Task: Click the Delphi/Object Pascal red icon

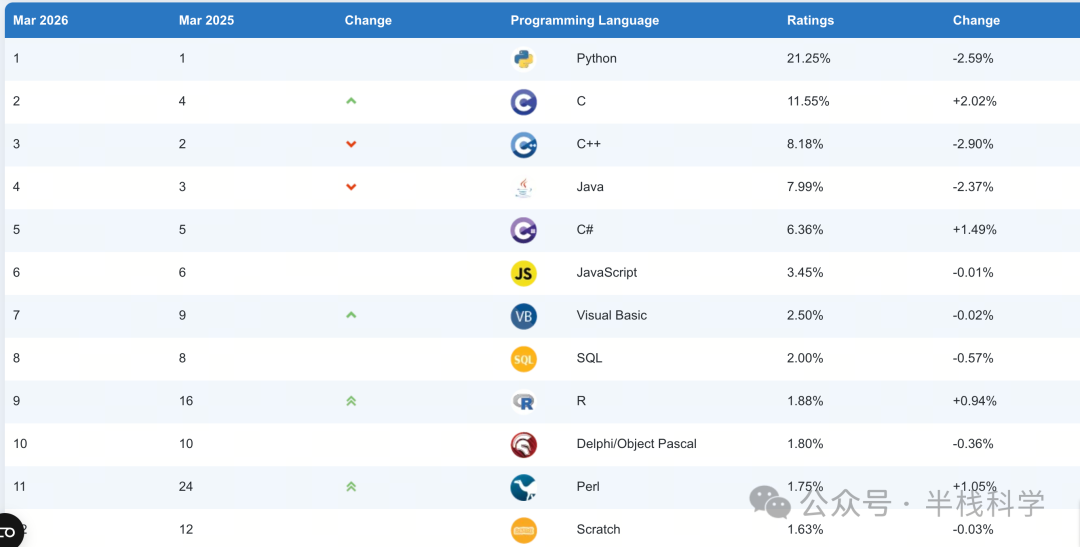Action: coord(523,444)
